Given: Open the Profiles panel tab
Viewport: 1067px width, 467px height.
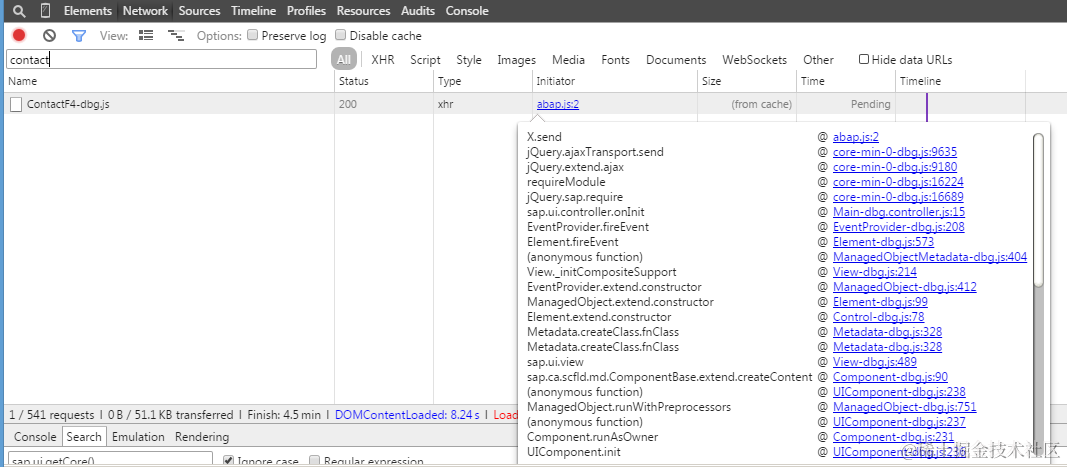Looking at the screenshot, I should tap(306, 11).
